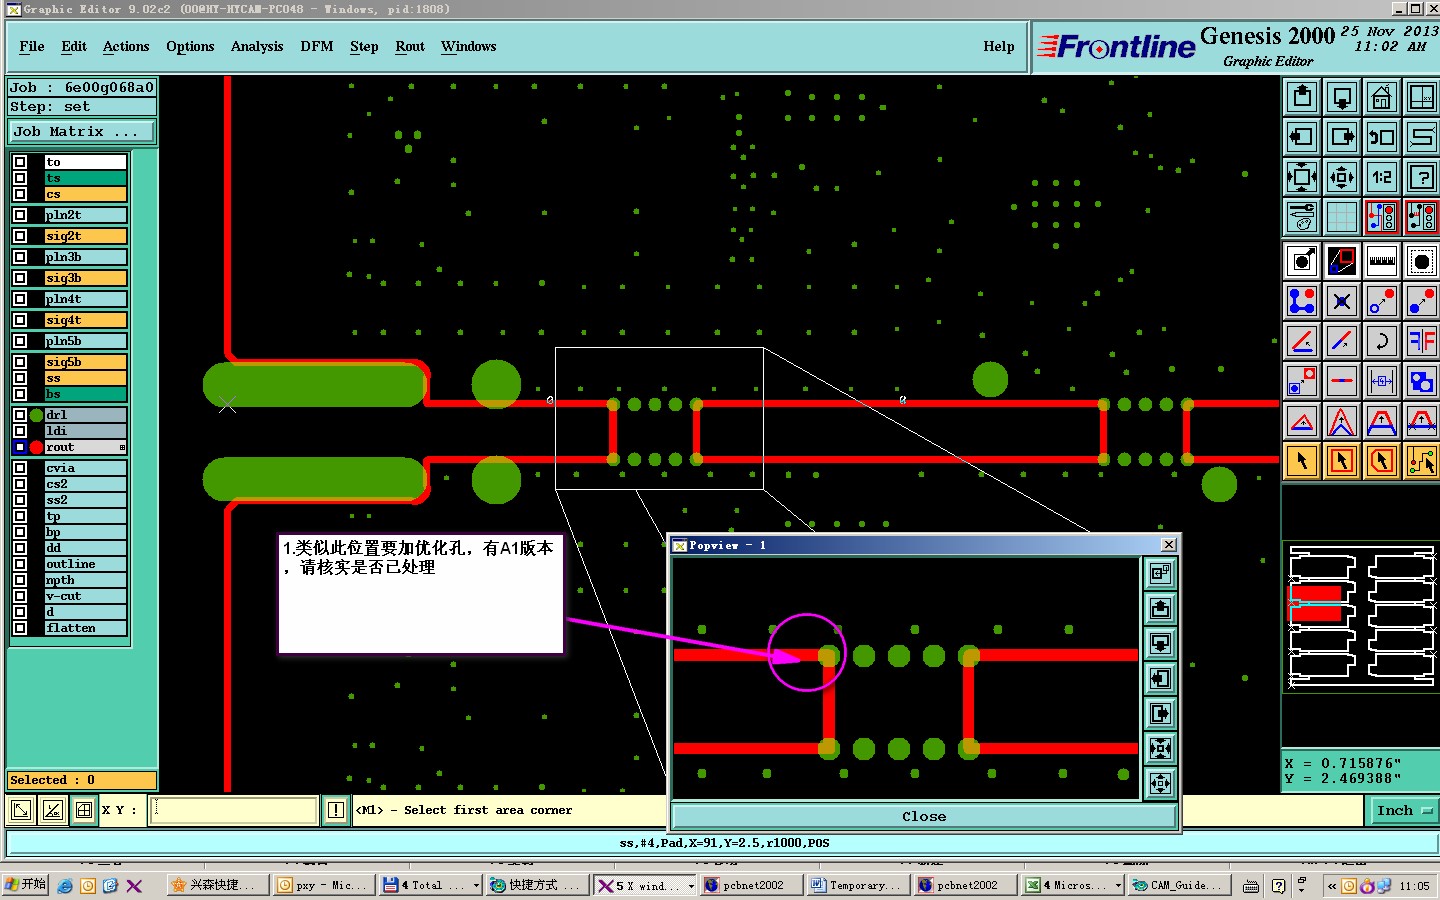
Task: Click the Close button in Popview
Action: click(x=924, y=817)
